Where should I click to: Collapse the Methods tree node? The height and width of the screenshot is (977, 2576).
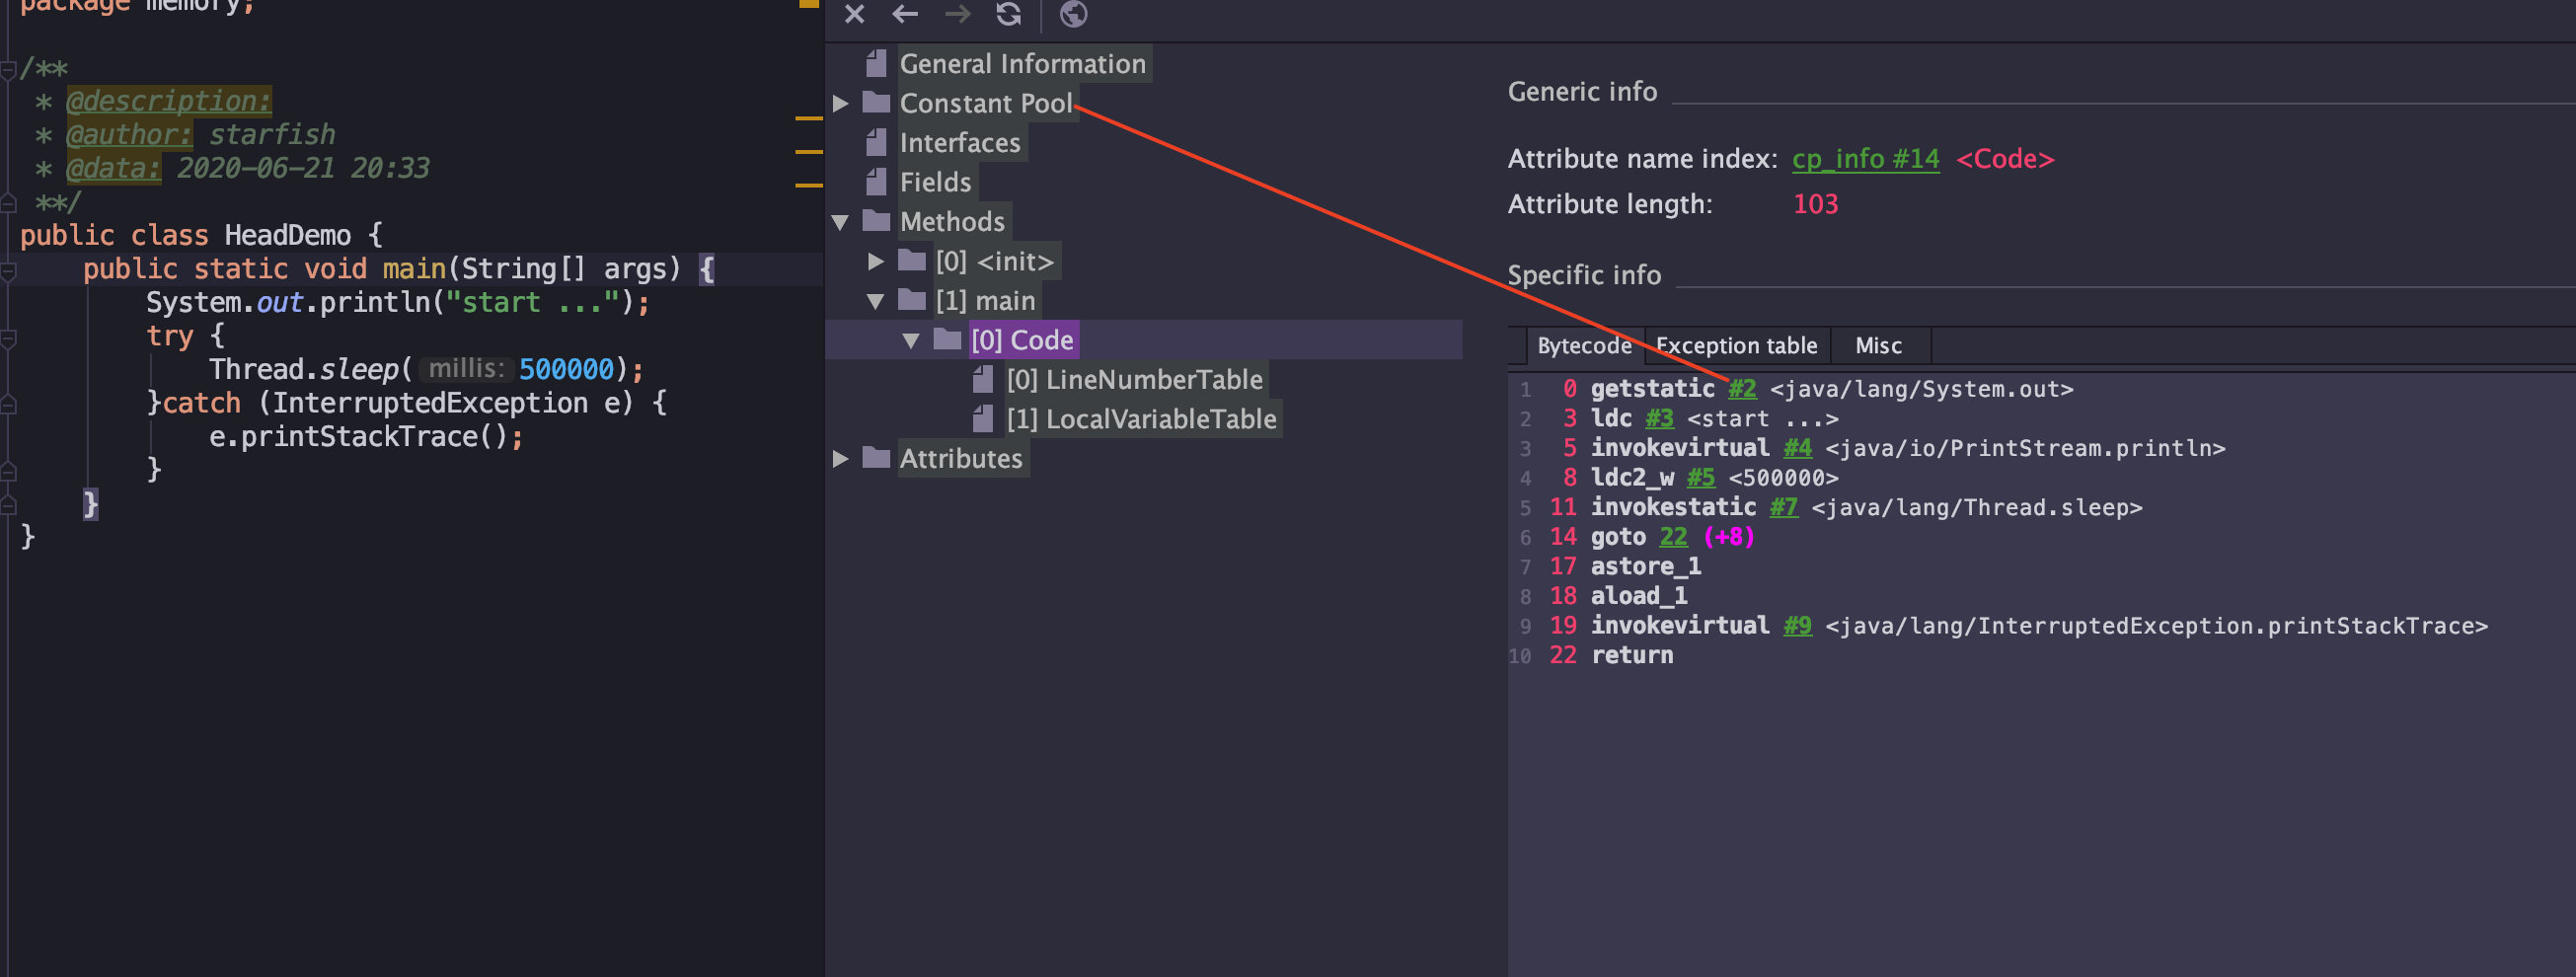coord(841,222)
